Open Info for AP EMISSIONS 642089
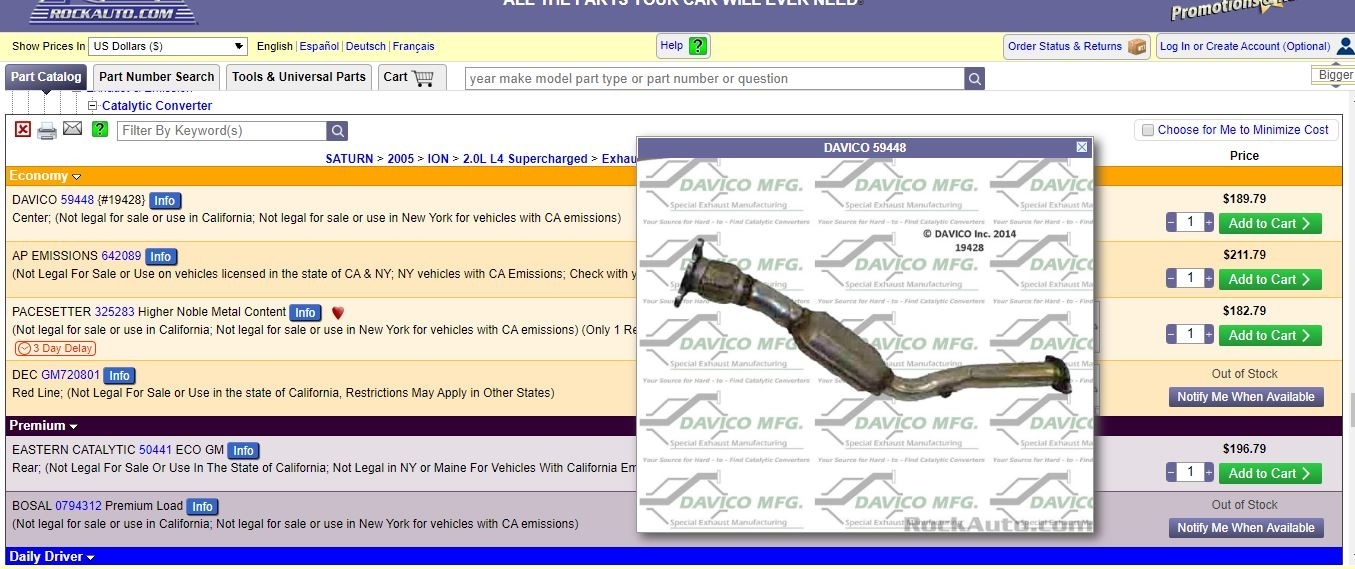 (x=161, y=257)
